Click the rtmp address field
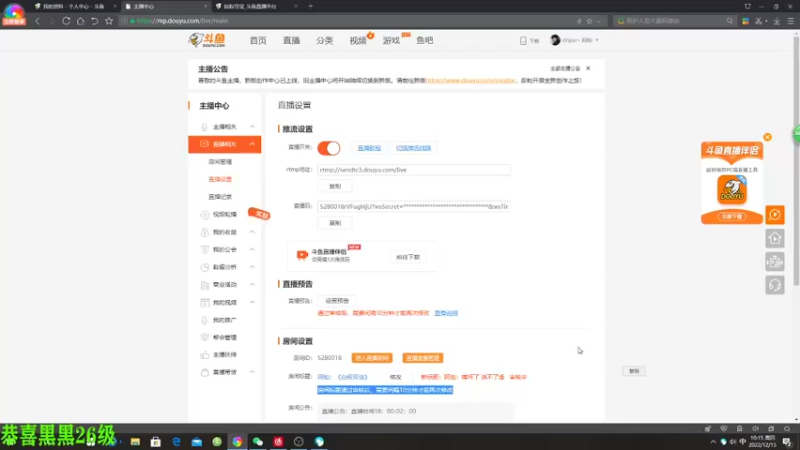The height and width of the screenshot is (450, 800). coord(414,170)
